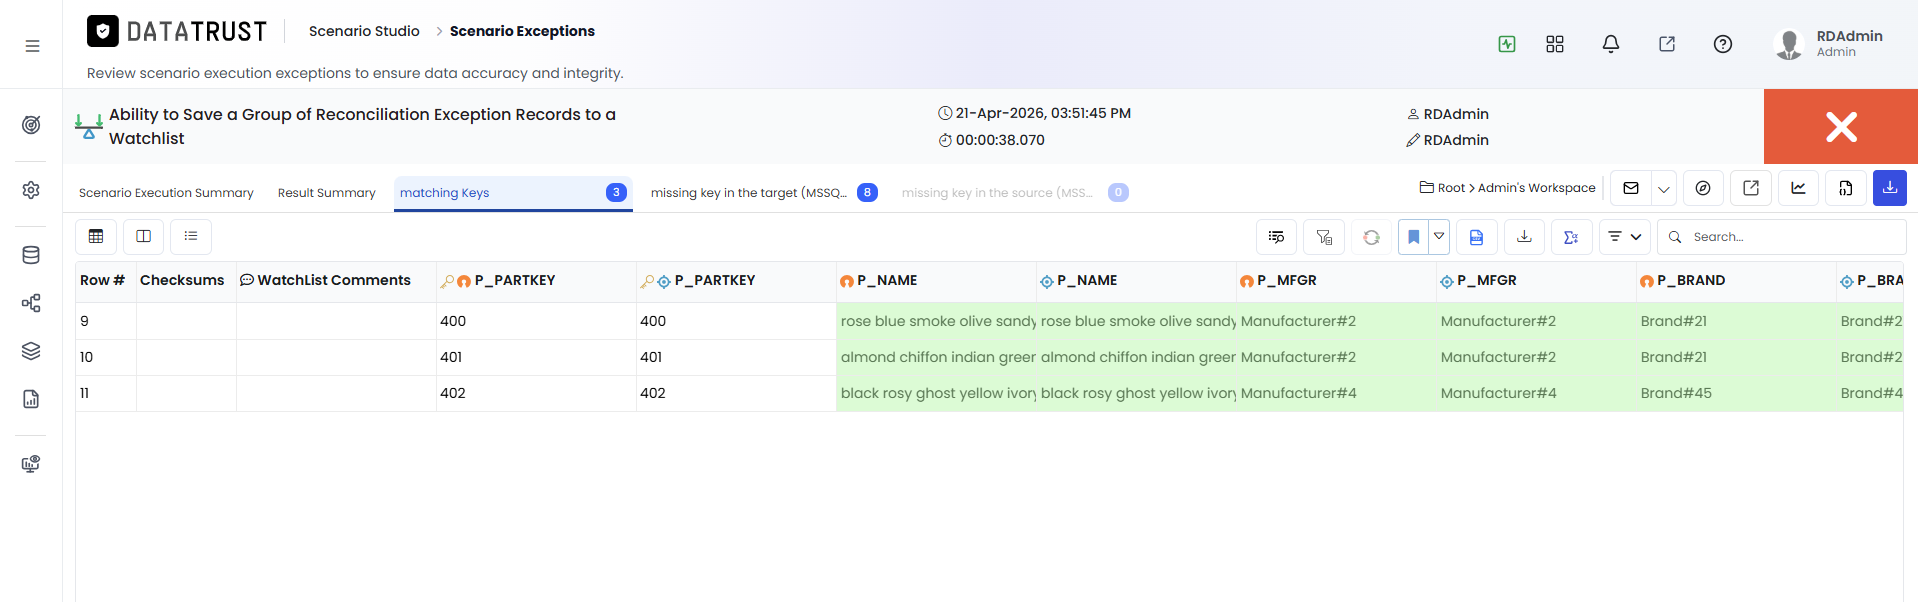Click the target P_MFGR column header
1918x602 pixels.
1536,281
